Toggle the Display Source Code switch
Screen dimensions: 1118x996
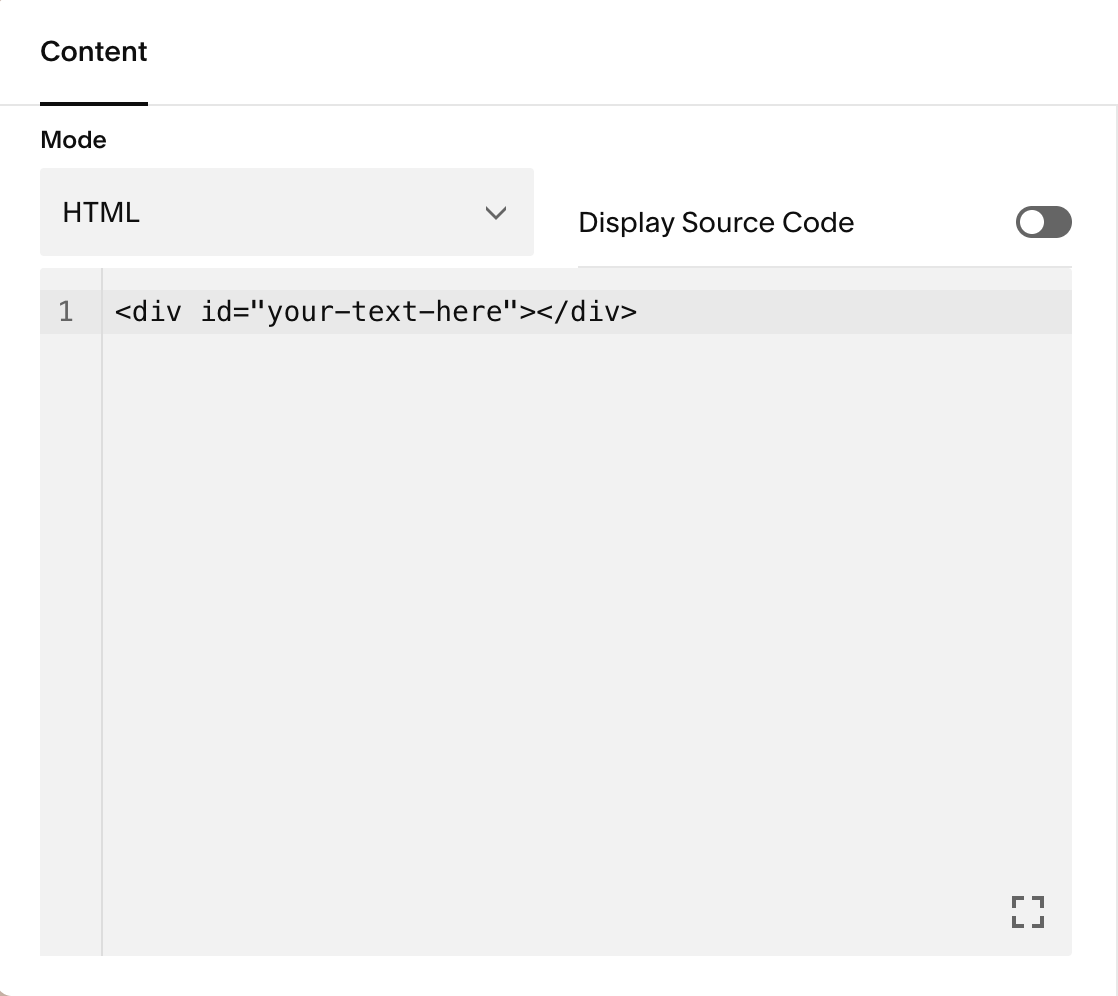1043,222
